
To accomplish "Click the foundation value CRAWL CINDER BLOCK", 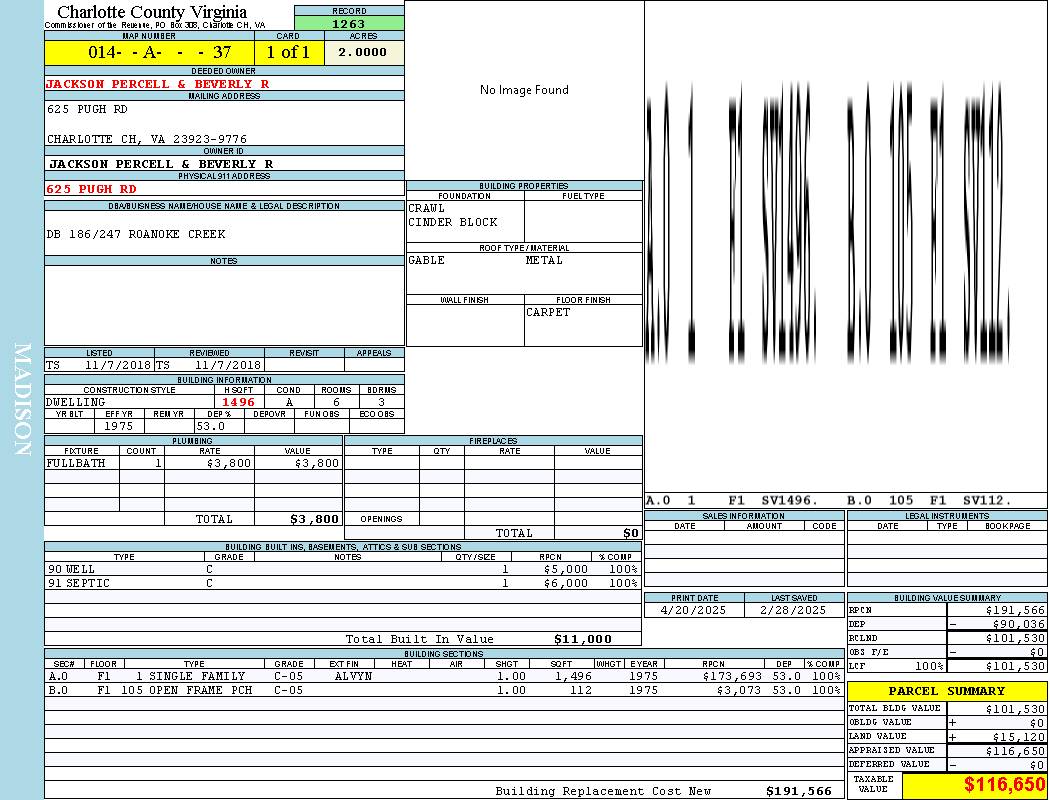I will 453,215.
